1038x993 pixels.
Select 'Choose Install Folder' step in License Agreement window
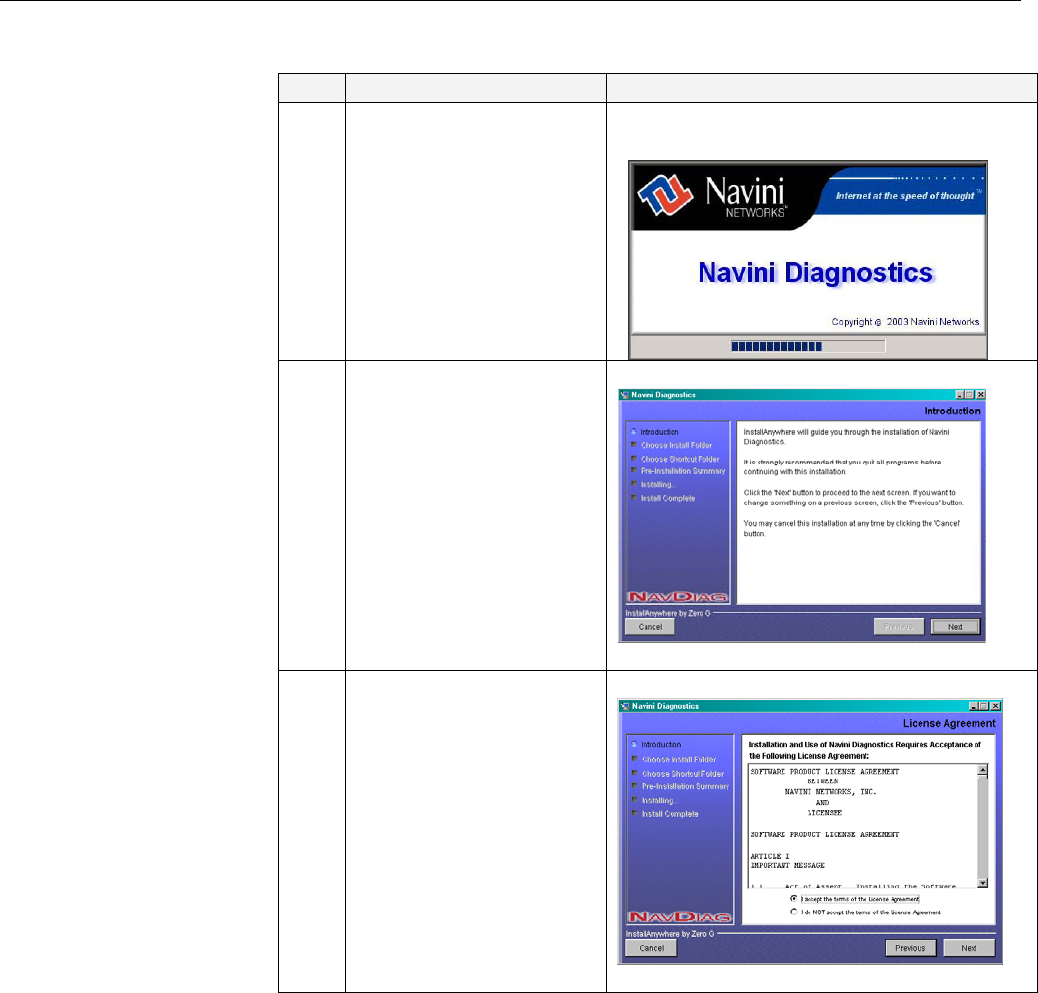[x=679, y=759]
